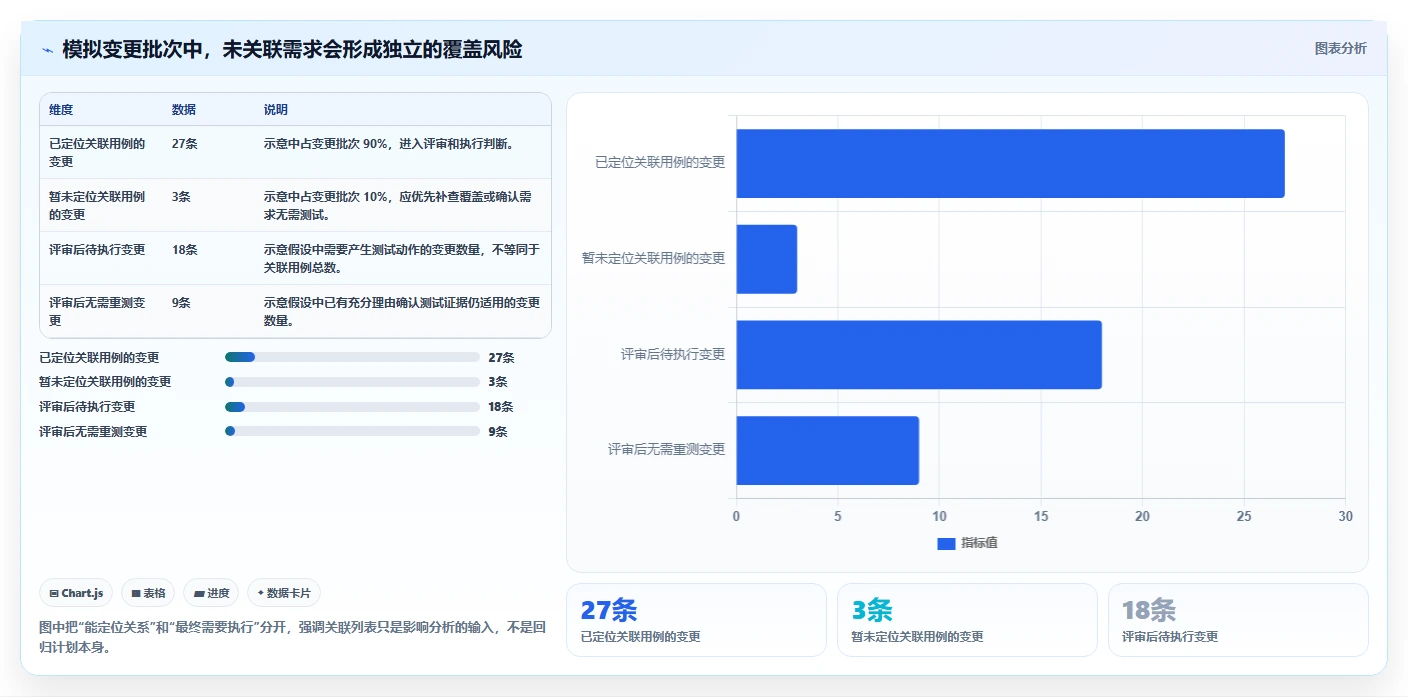Click the chart bar for 暂未定位关联用例的变更
Screen dimensions: 1408x697
tap(767, 259)
